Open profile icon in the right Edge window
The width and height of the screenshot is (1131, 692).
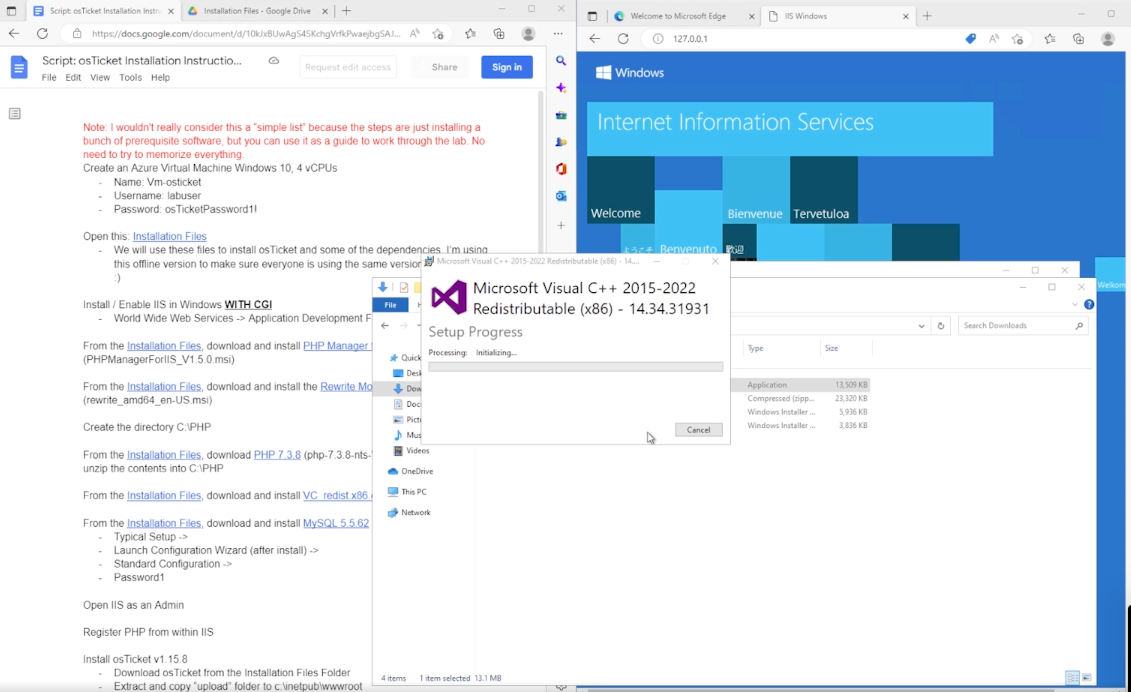pyautogui.click(x=1108, y=40)
